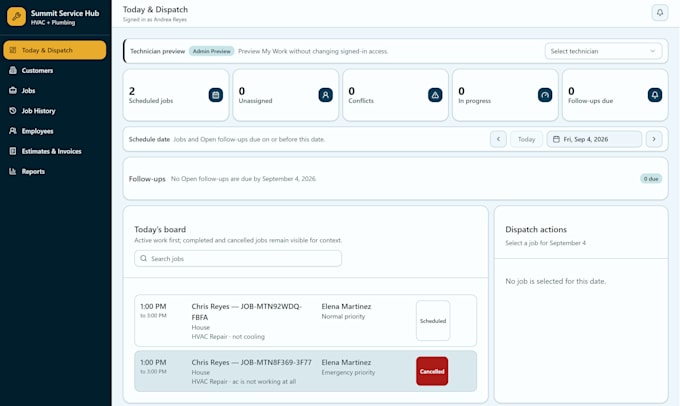Screen dimensions: 680x406
Task: Click the Job History clock icon
Action: [x=13, y=111]
